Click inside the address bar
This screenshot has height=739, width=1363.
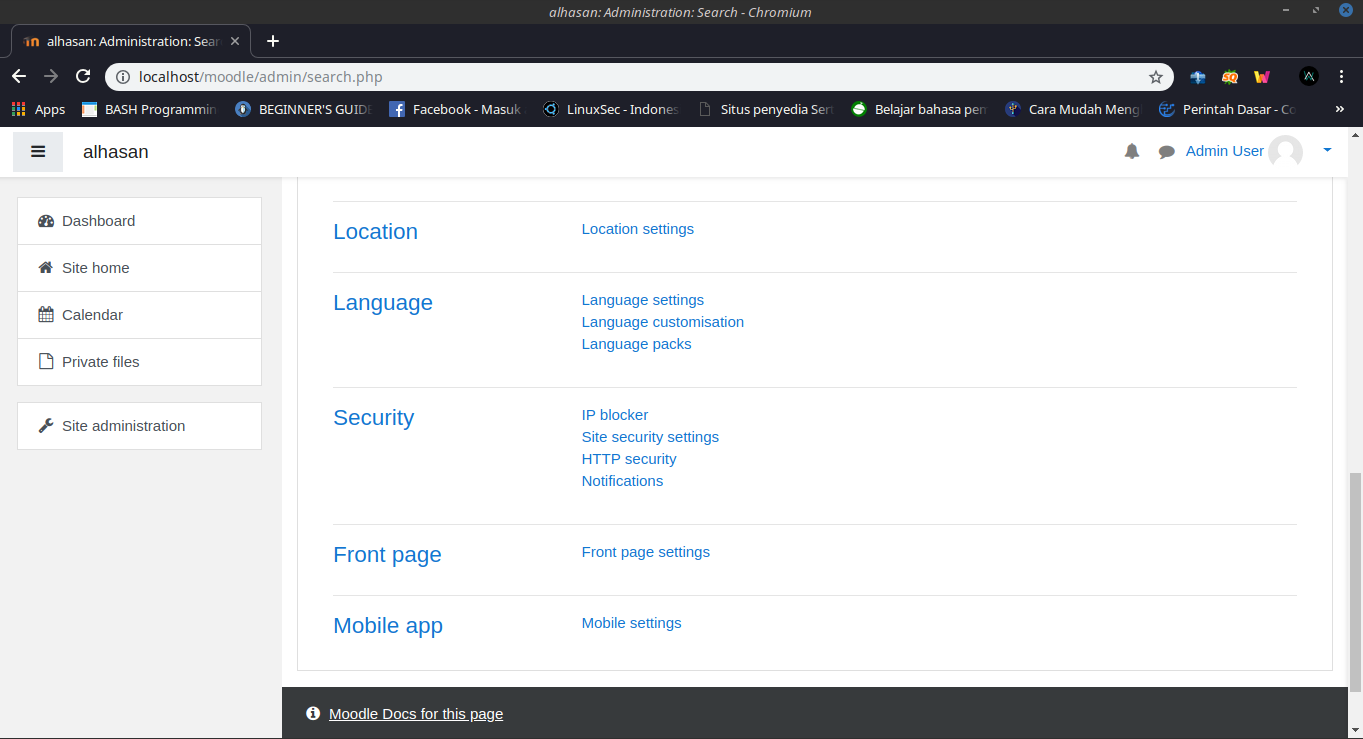click(400, 76)
